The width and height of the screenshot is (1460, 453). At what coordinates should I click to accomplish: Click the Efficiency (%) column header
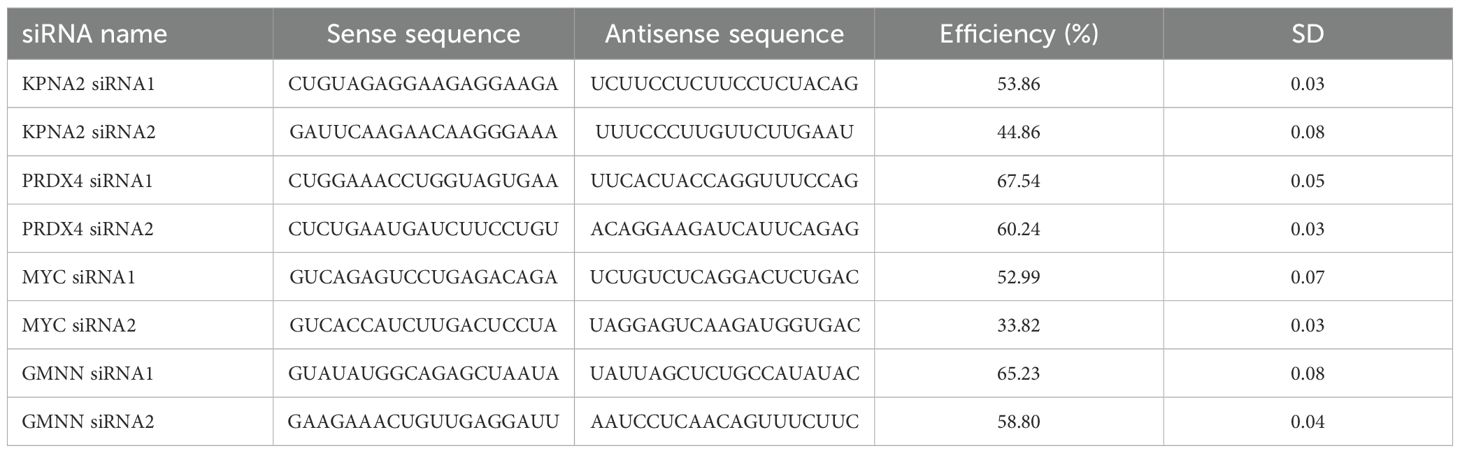tap(1019, 34)
